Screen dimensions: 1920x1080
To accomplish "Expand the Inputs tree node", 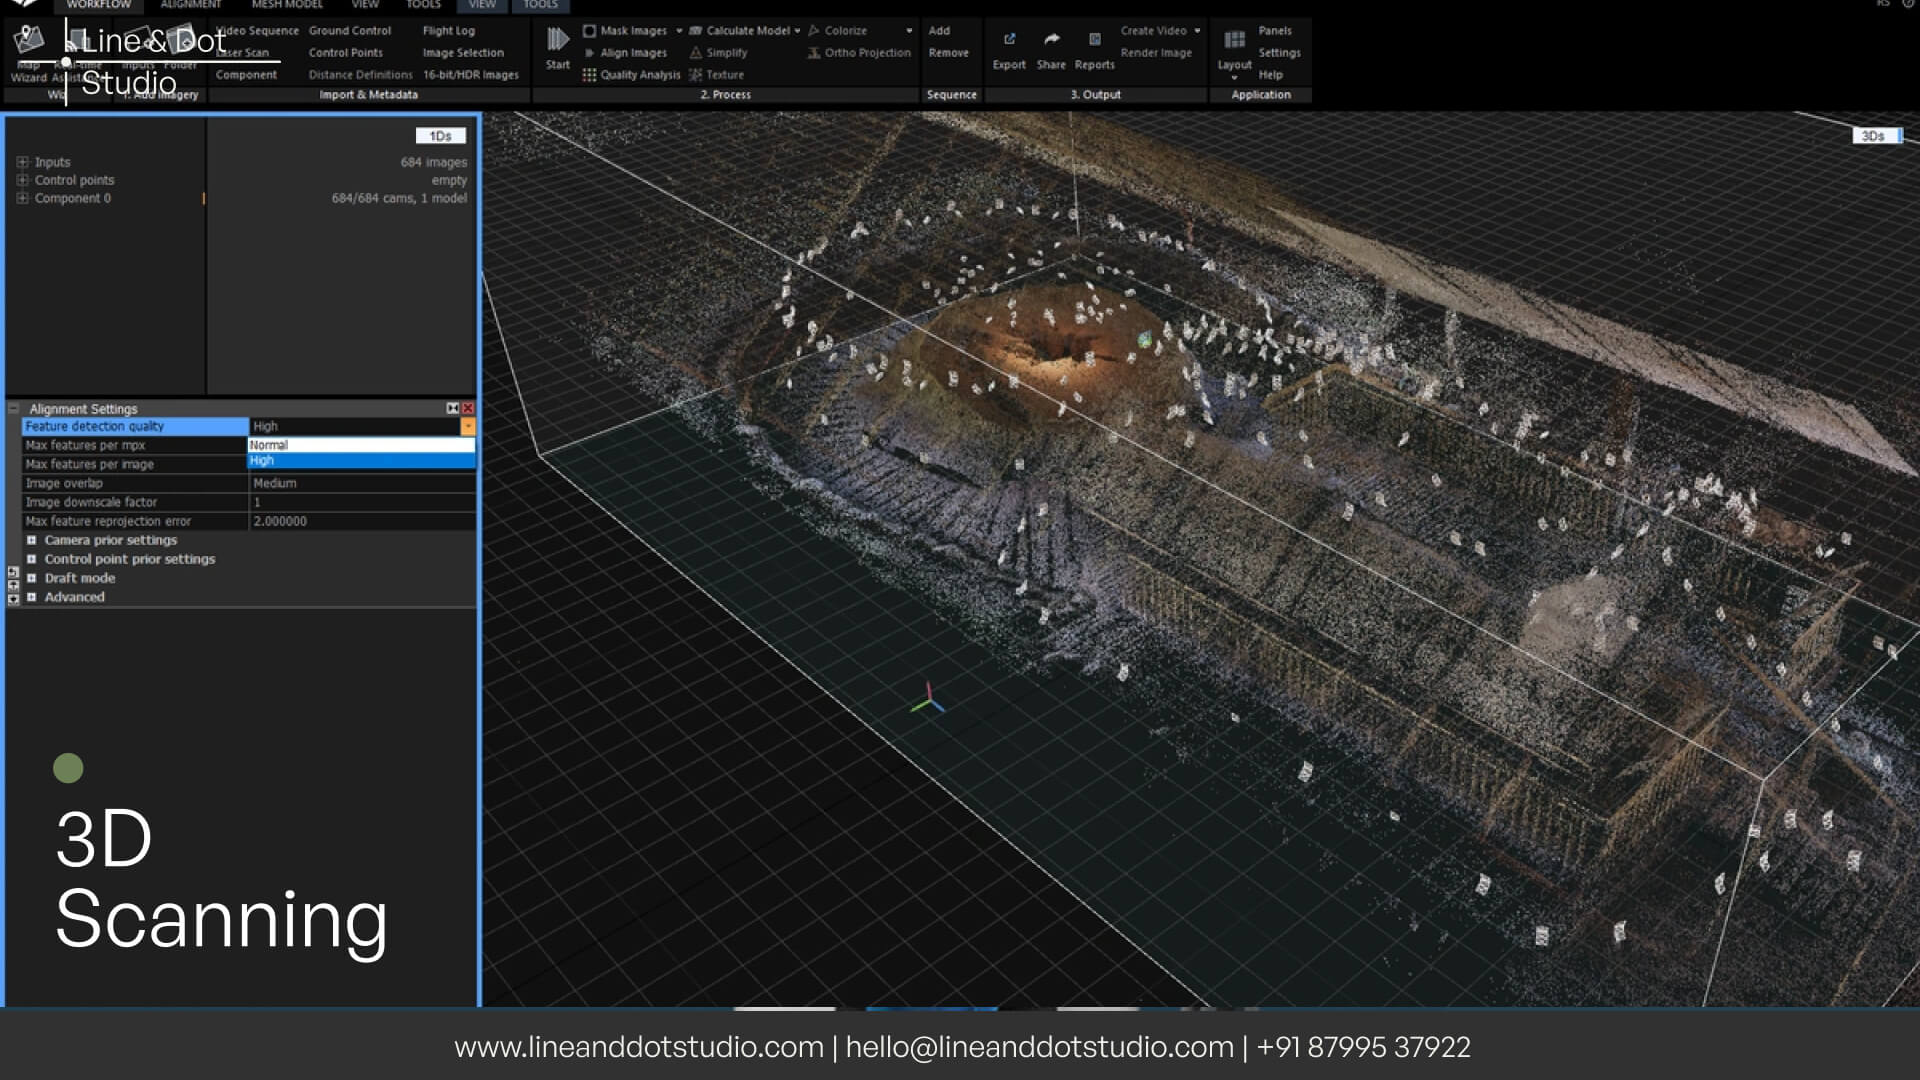I will point(22,162).
